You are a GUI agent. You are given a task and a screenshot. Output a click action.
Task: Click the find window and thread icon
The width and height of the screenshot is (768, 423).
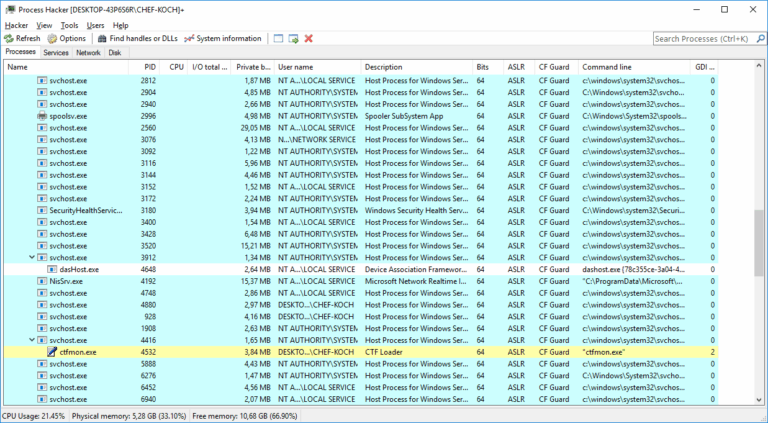click(292, 38)
